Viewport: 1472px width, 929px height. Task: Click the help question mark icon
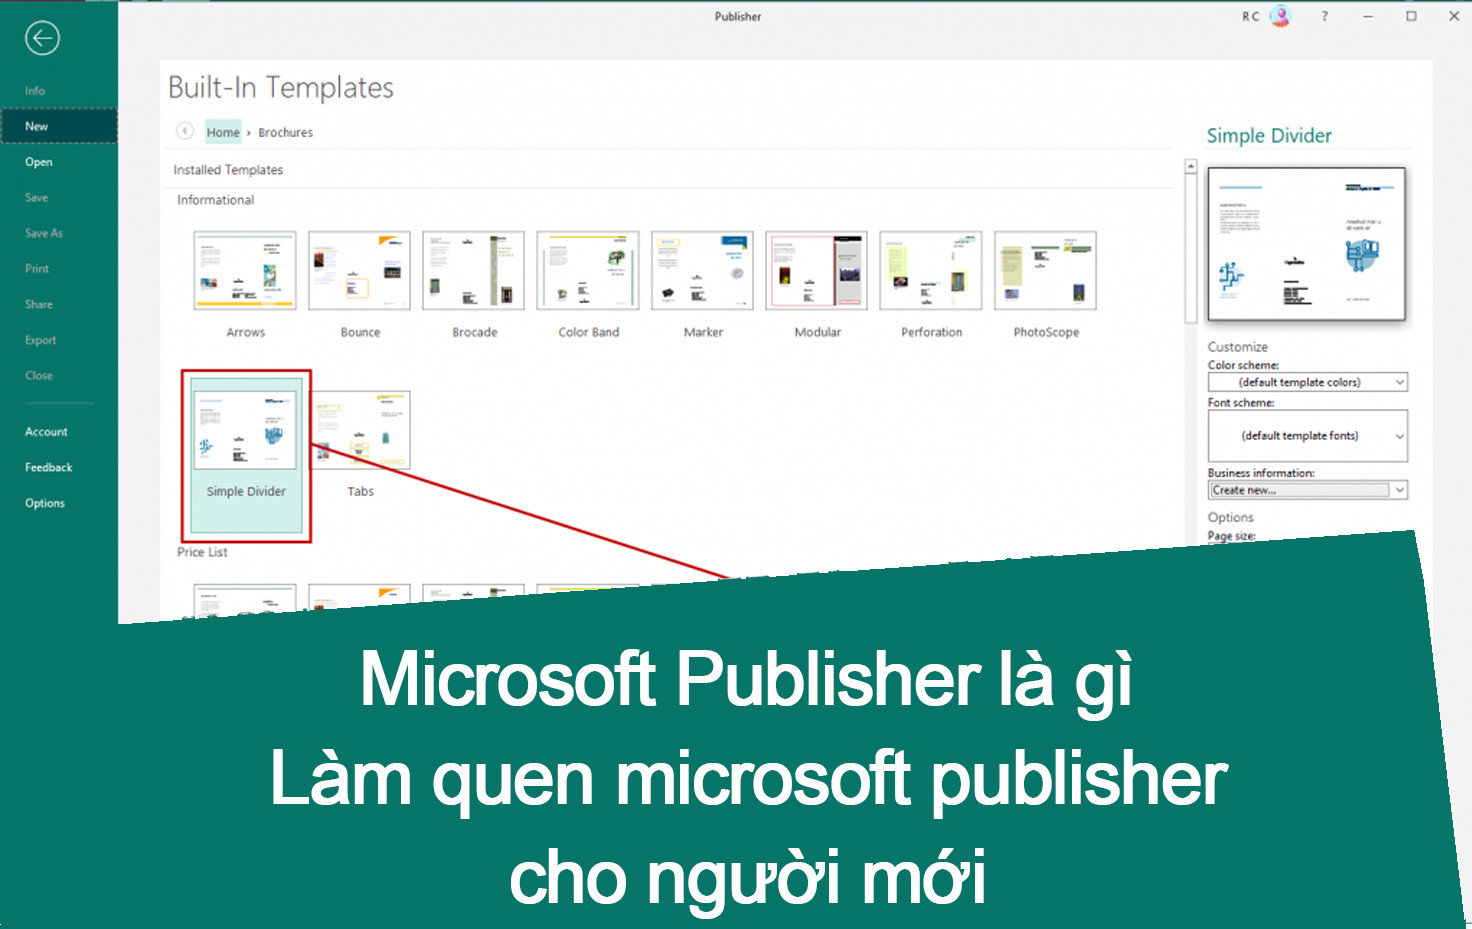point(1325,16)
